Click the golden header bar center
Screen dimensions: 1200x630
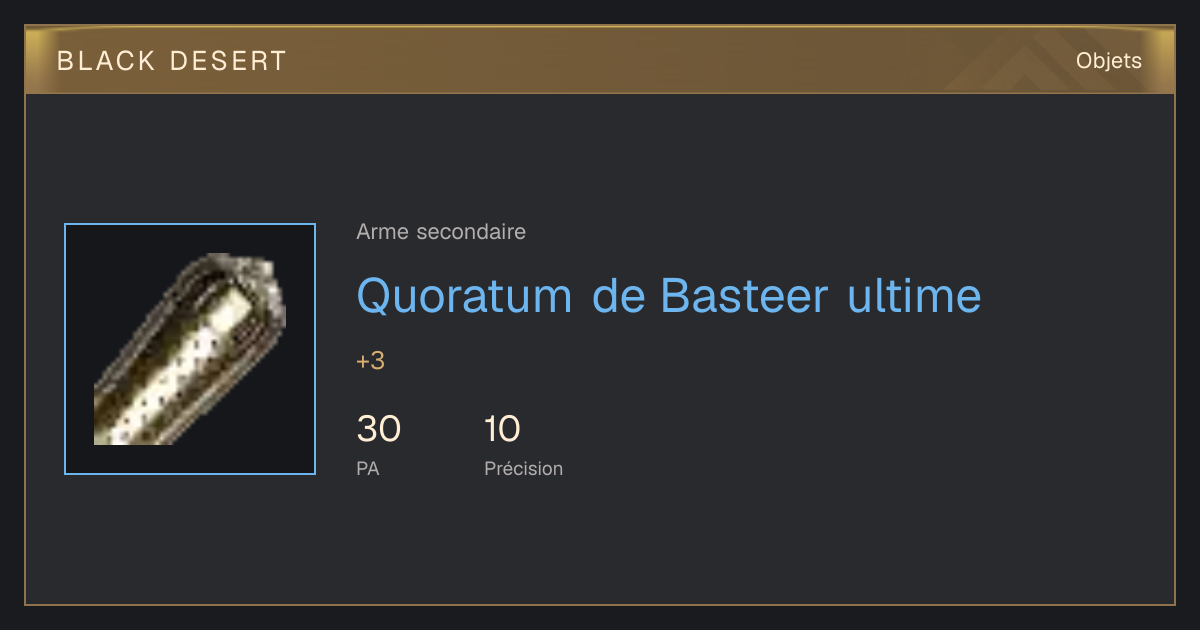coord(600,59)
